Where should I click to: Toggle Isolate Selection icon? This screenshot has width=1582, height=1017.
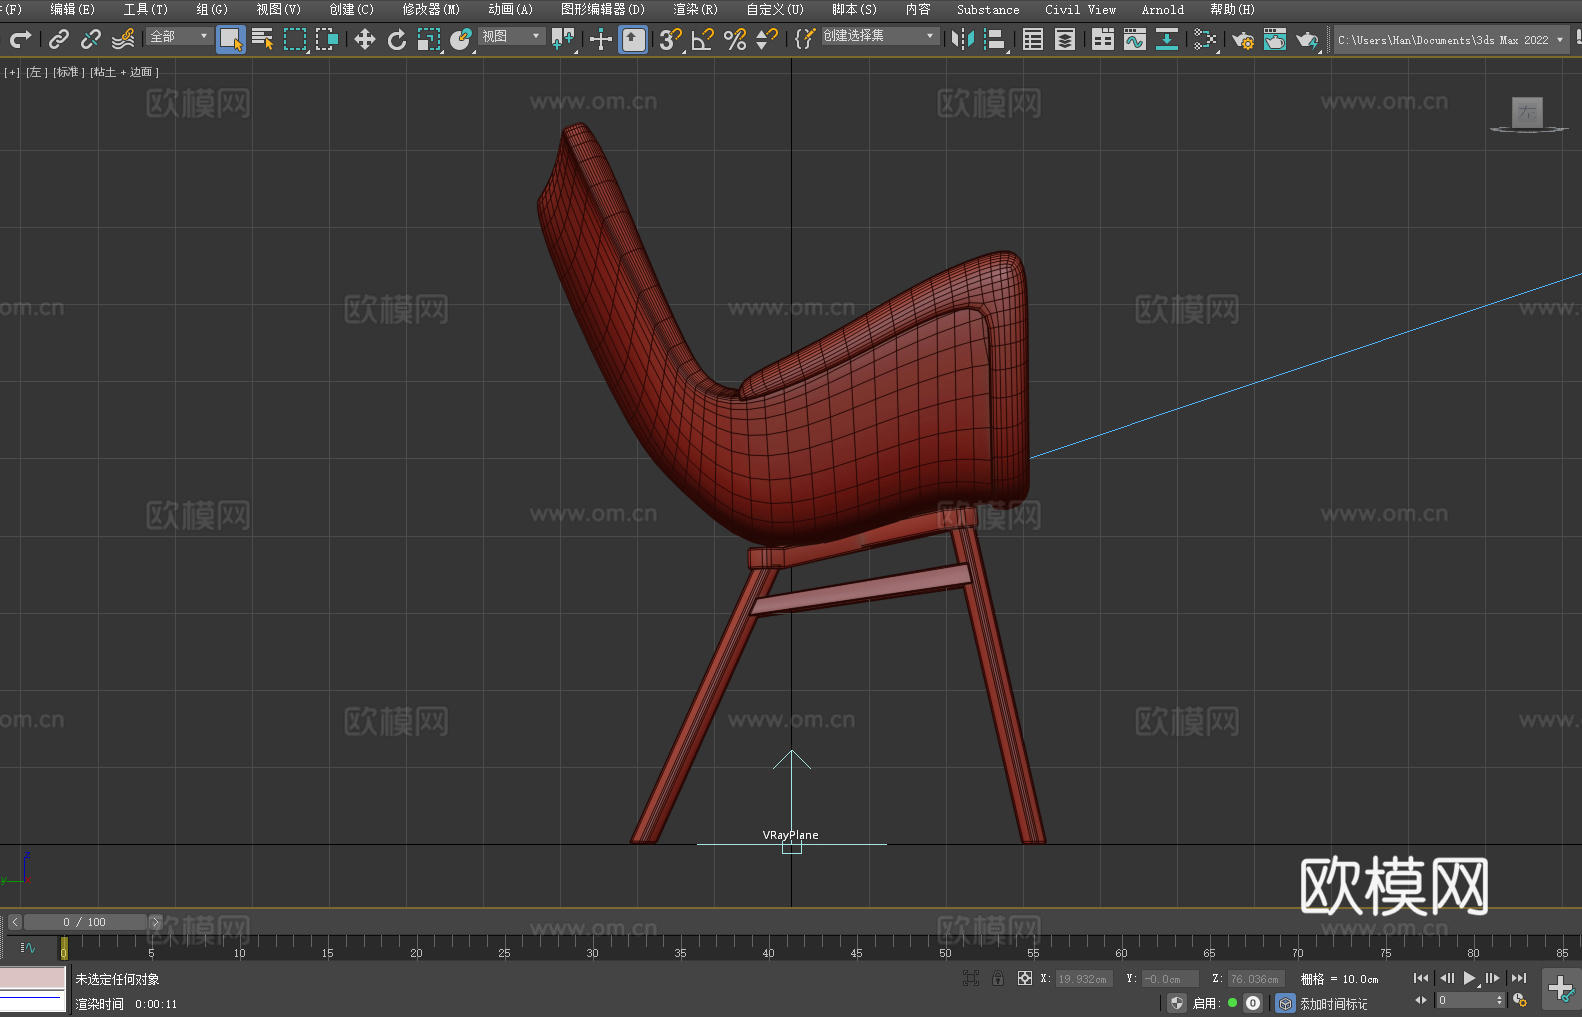coord(971,978)
